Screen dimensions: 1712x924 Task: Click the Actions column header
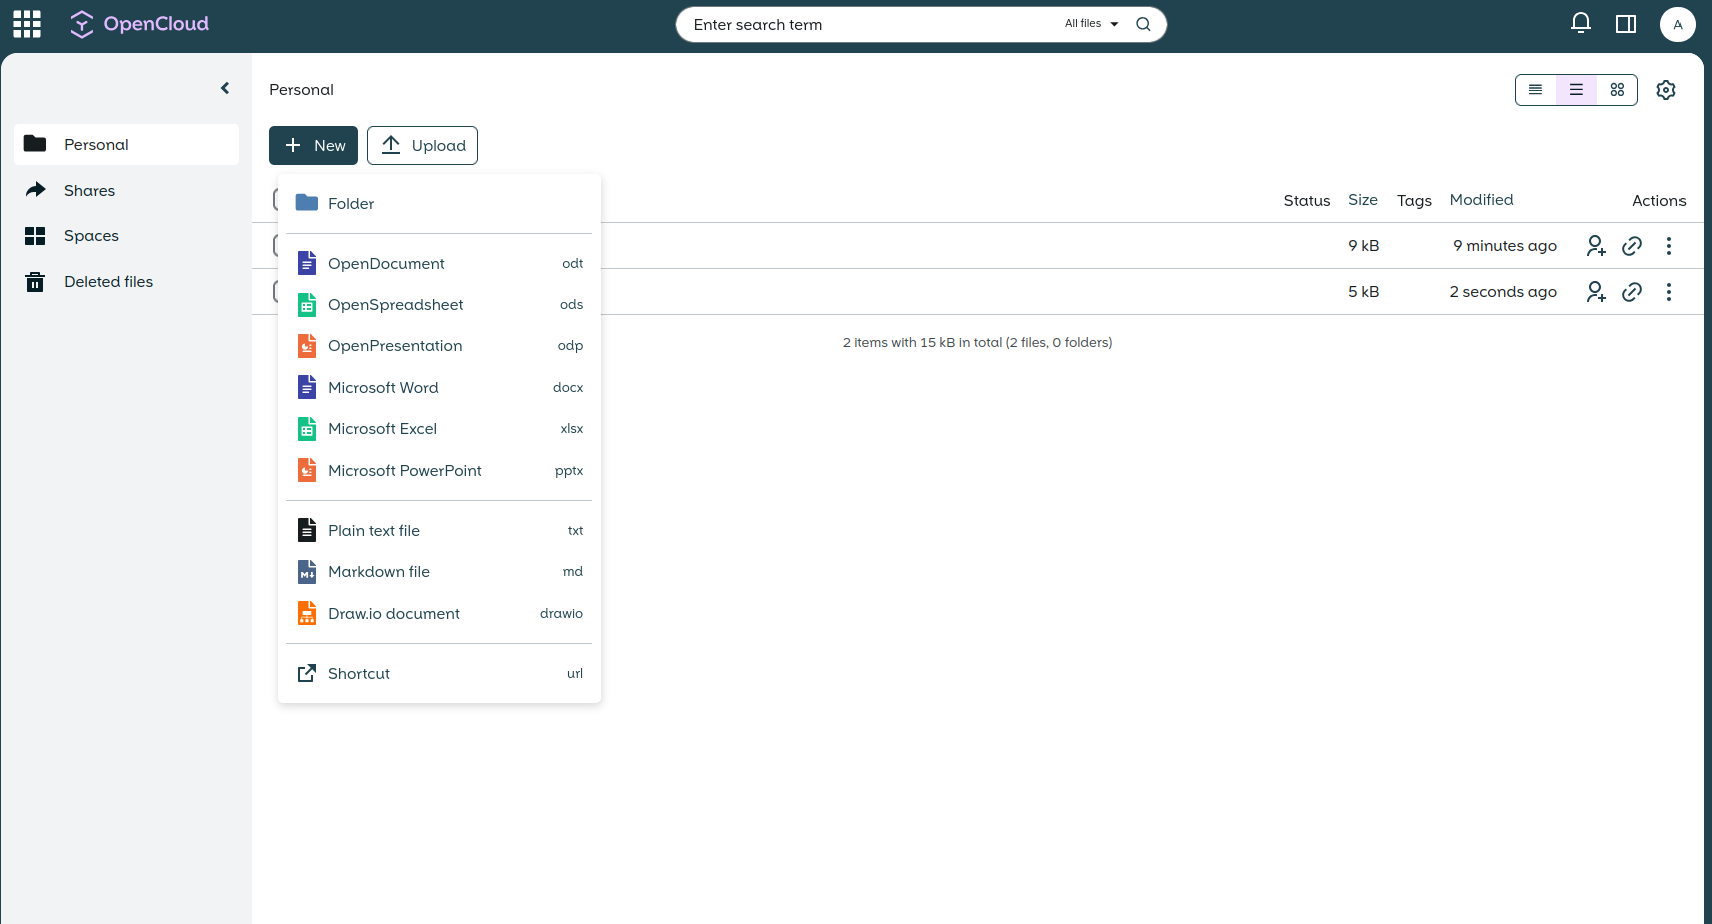1659,201
